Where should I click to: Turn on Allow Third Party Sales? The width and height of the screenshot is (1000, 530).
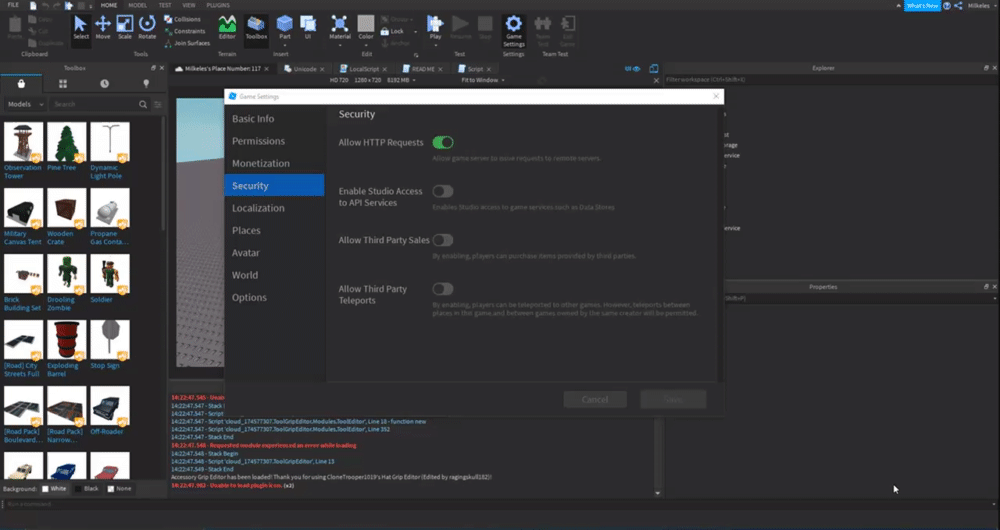click(443, 240)
